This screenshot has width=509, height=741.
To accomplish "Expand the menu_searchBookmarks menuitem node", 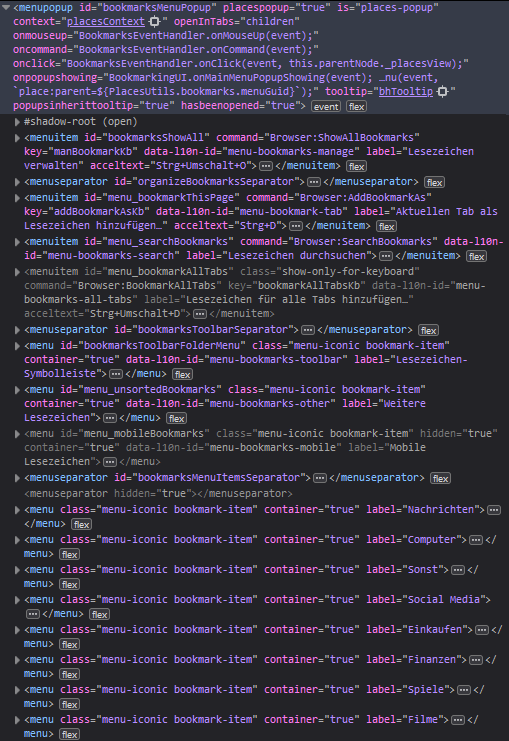I will click(x=17, y=242).
